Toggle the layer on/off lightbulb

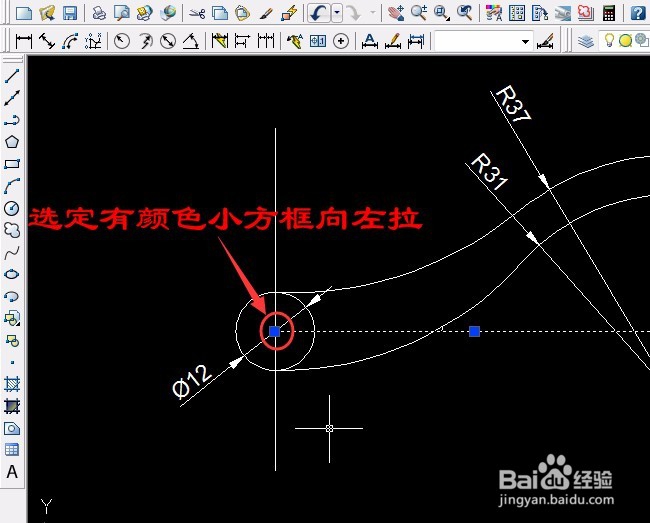(609, 41)
